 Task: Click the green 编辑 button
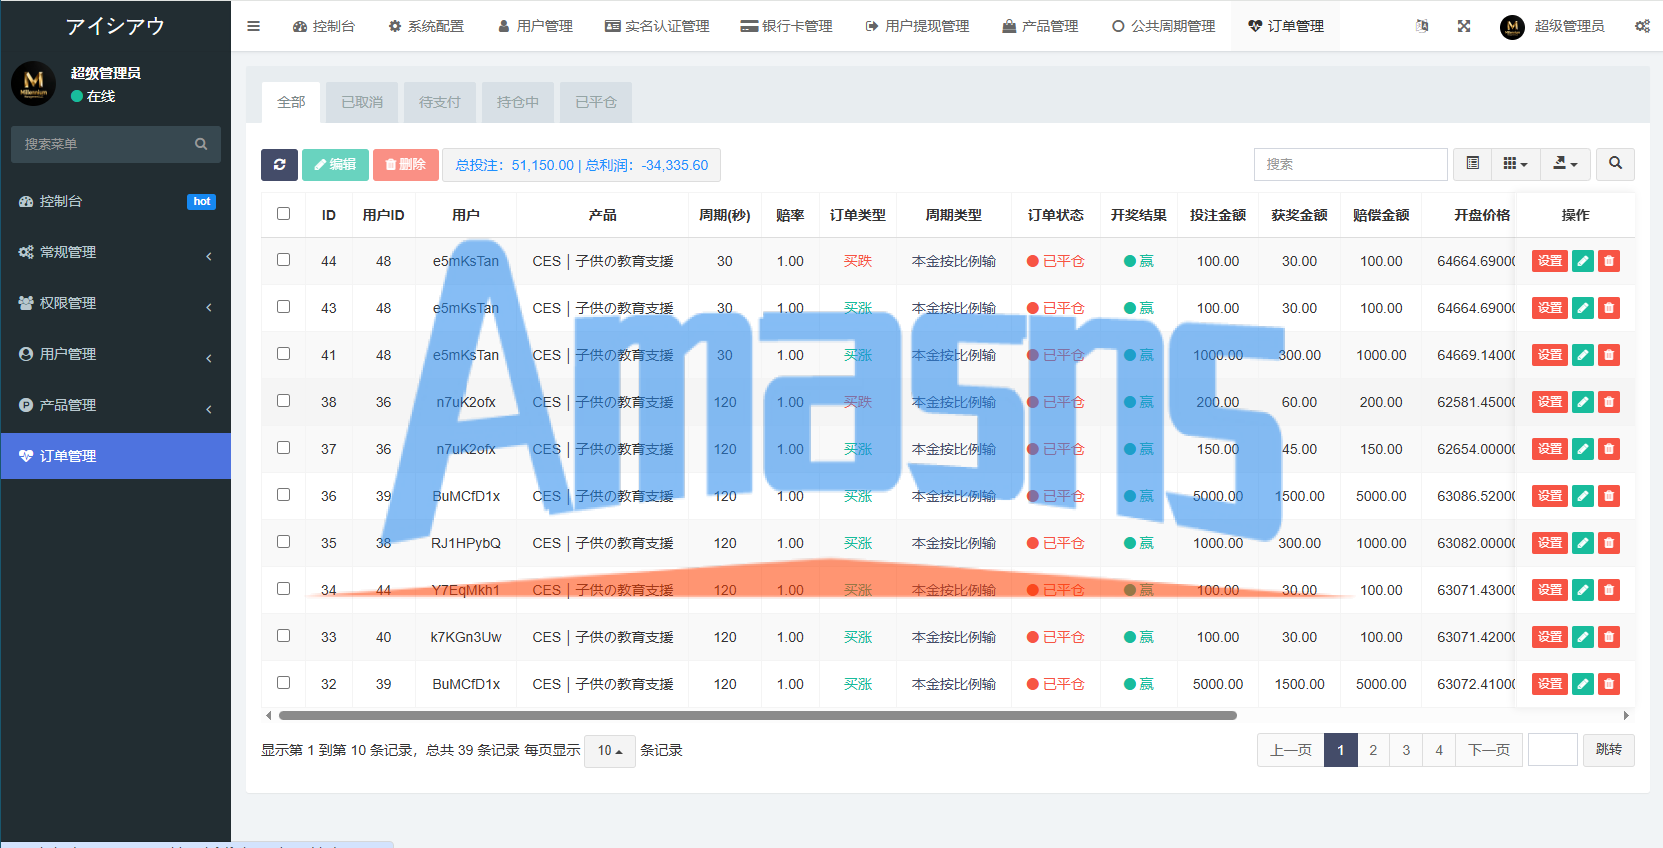point(335,165)
